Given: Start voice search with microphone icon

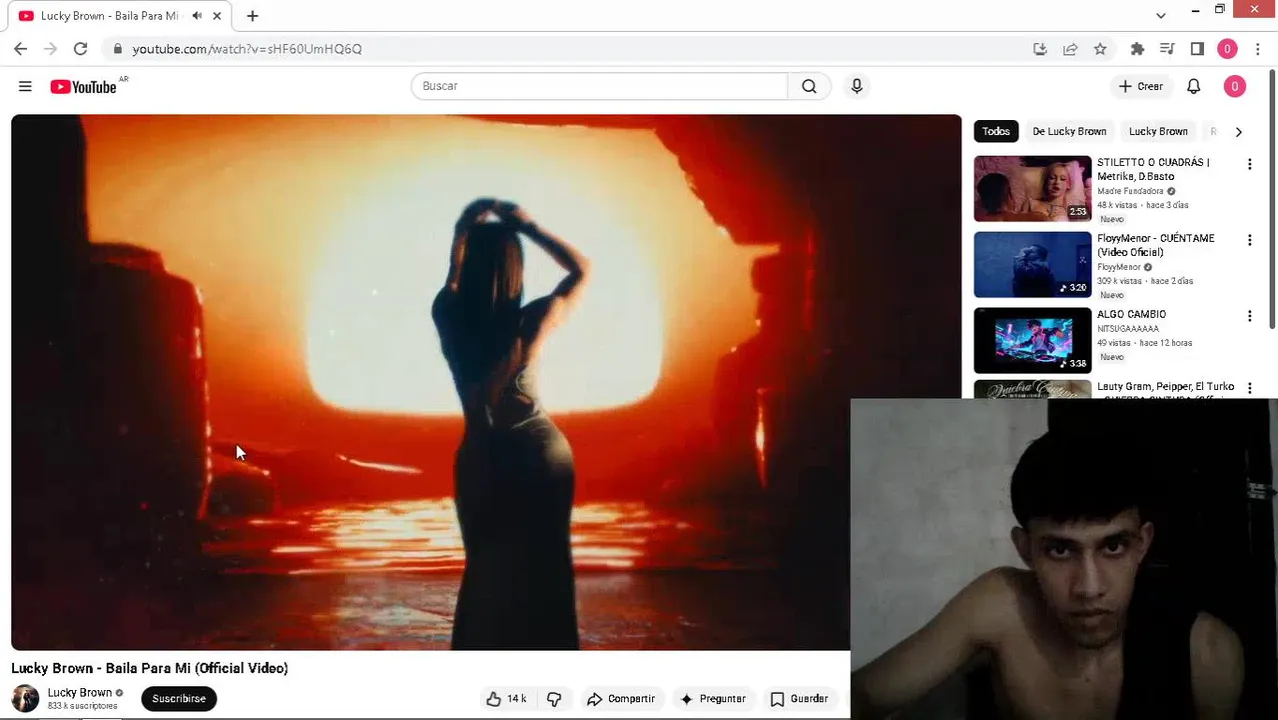Looking at the screenshot, I should [856, 86].
